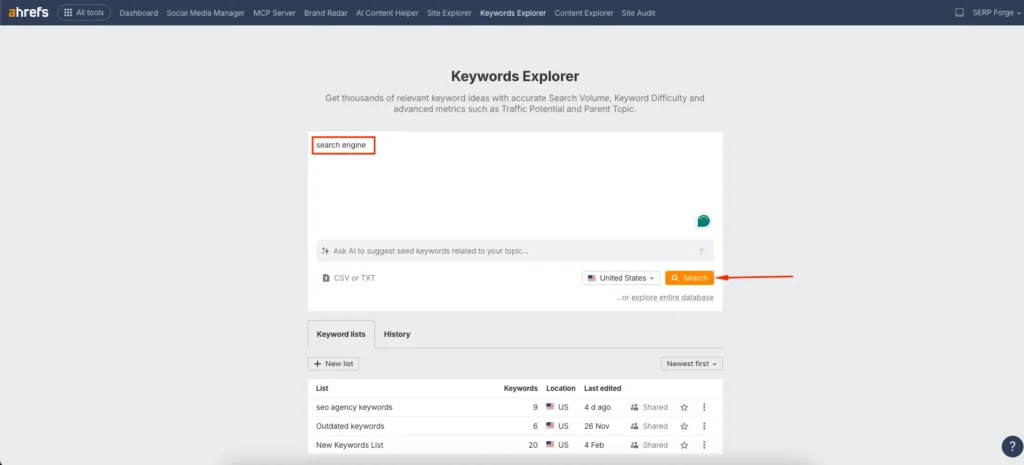
Task: Open the seo agency keywords list
Action: (354, 408)
